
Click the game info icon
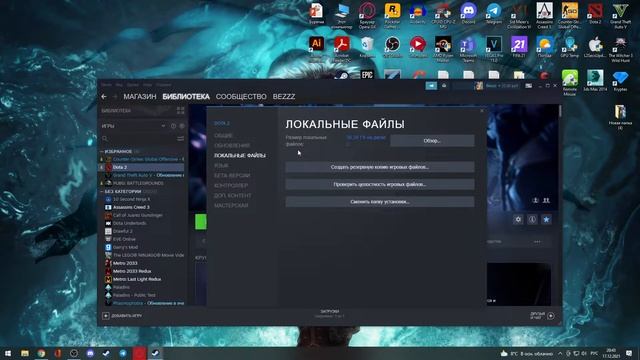coord(532,220)
